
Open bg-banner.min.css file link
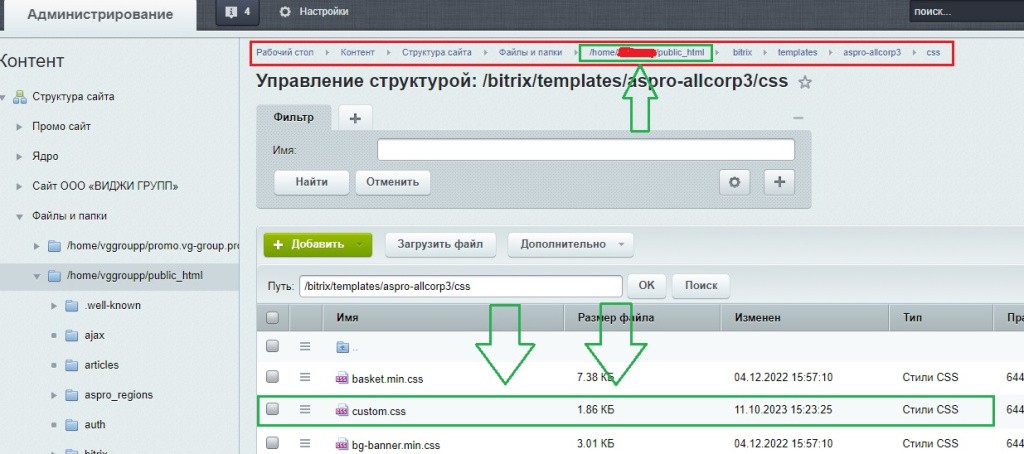(396, 446)
